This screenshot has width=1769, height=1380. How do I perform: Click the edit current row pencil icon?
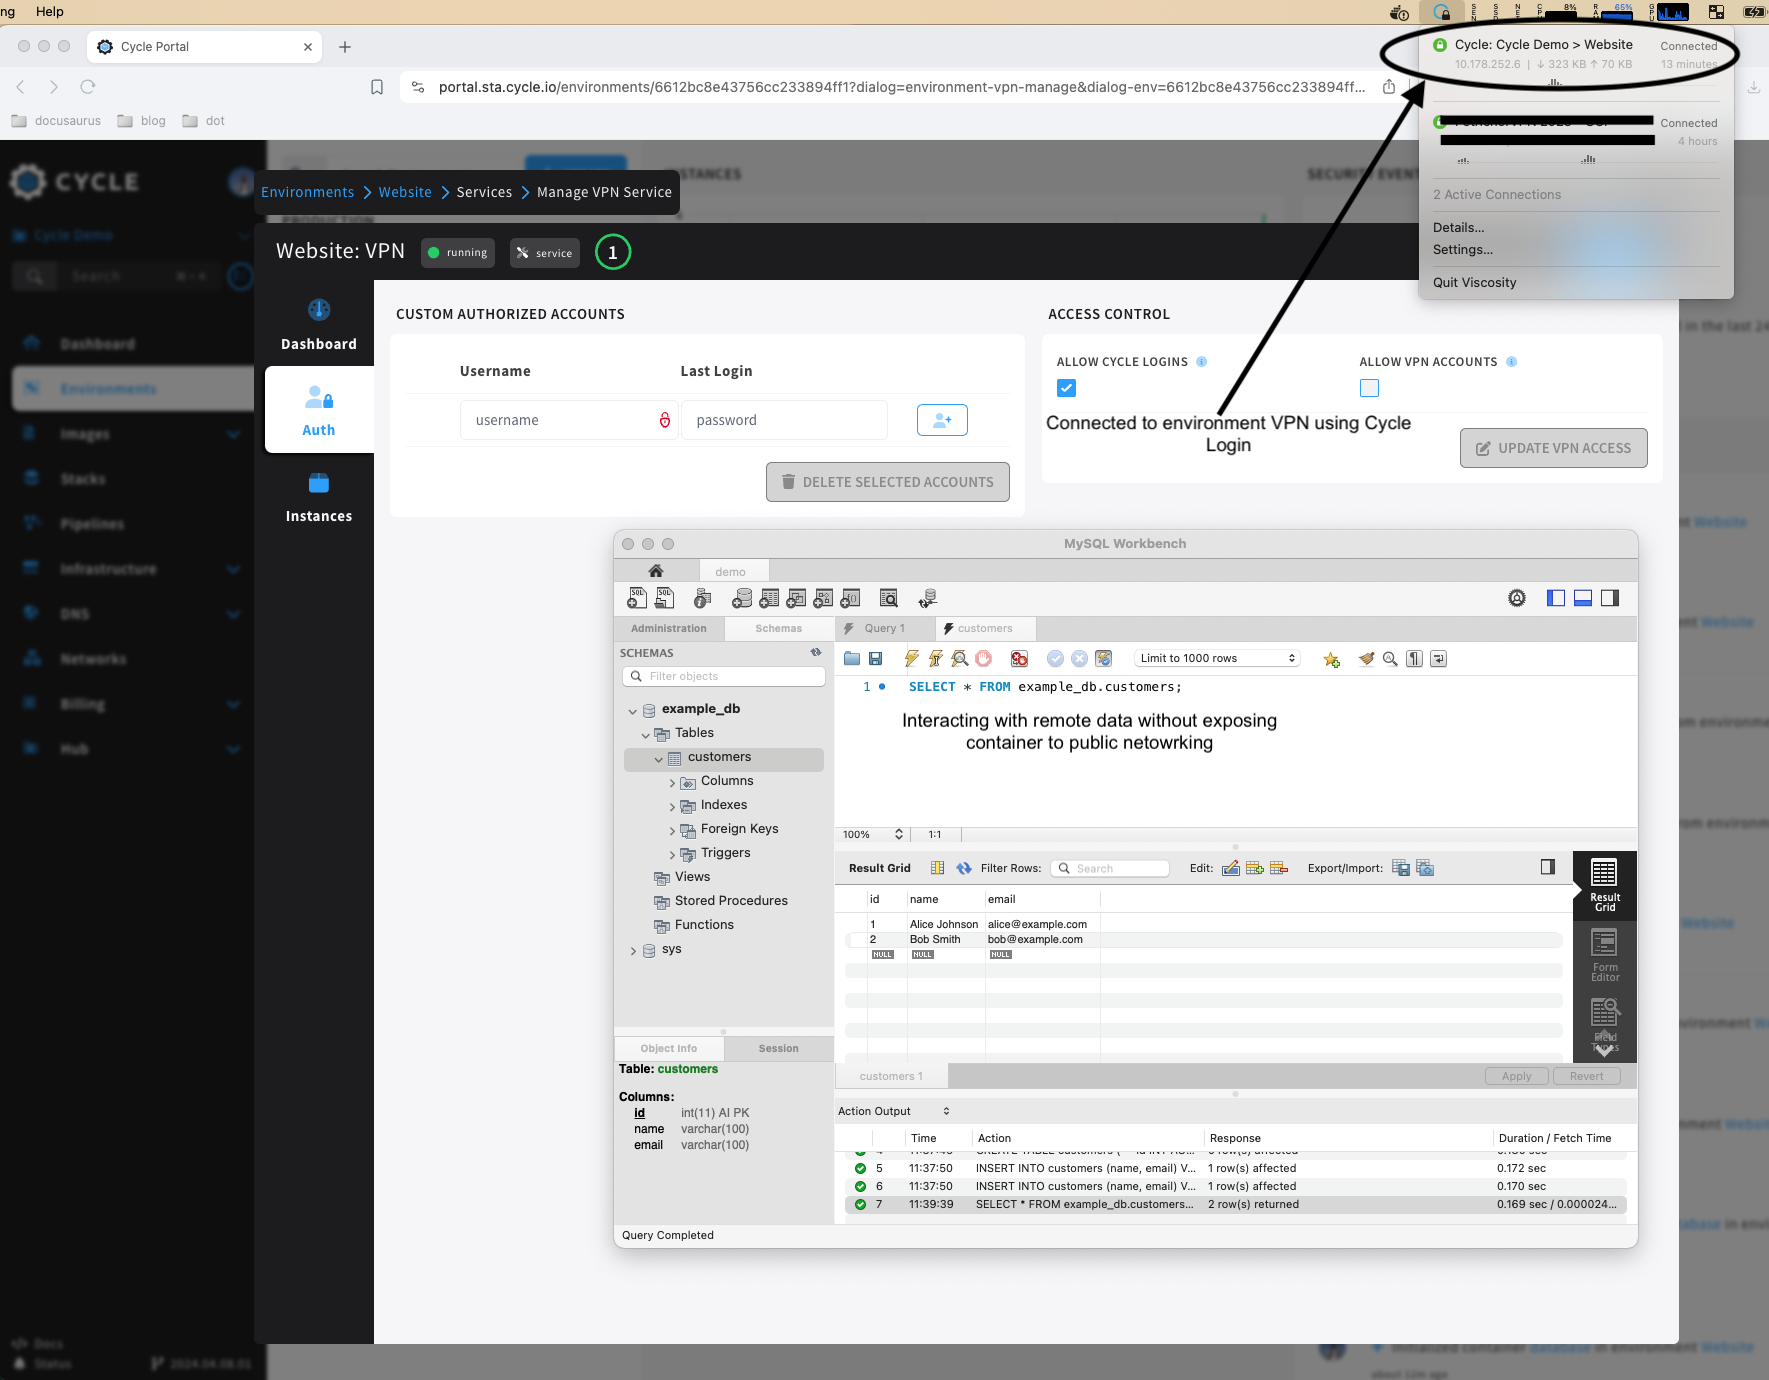1231,868
